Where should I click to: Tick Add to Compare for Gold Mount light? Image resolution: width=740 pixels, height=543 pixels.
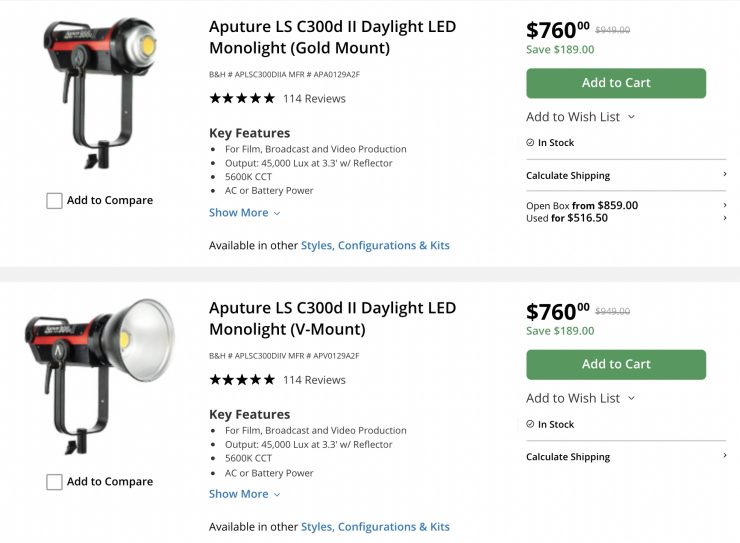click(x=54, y=201)
